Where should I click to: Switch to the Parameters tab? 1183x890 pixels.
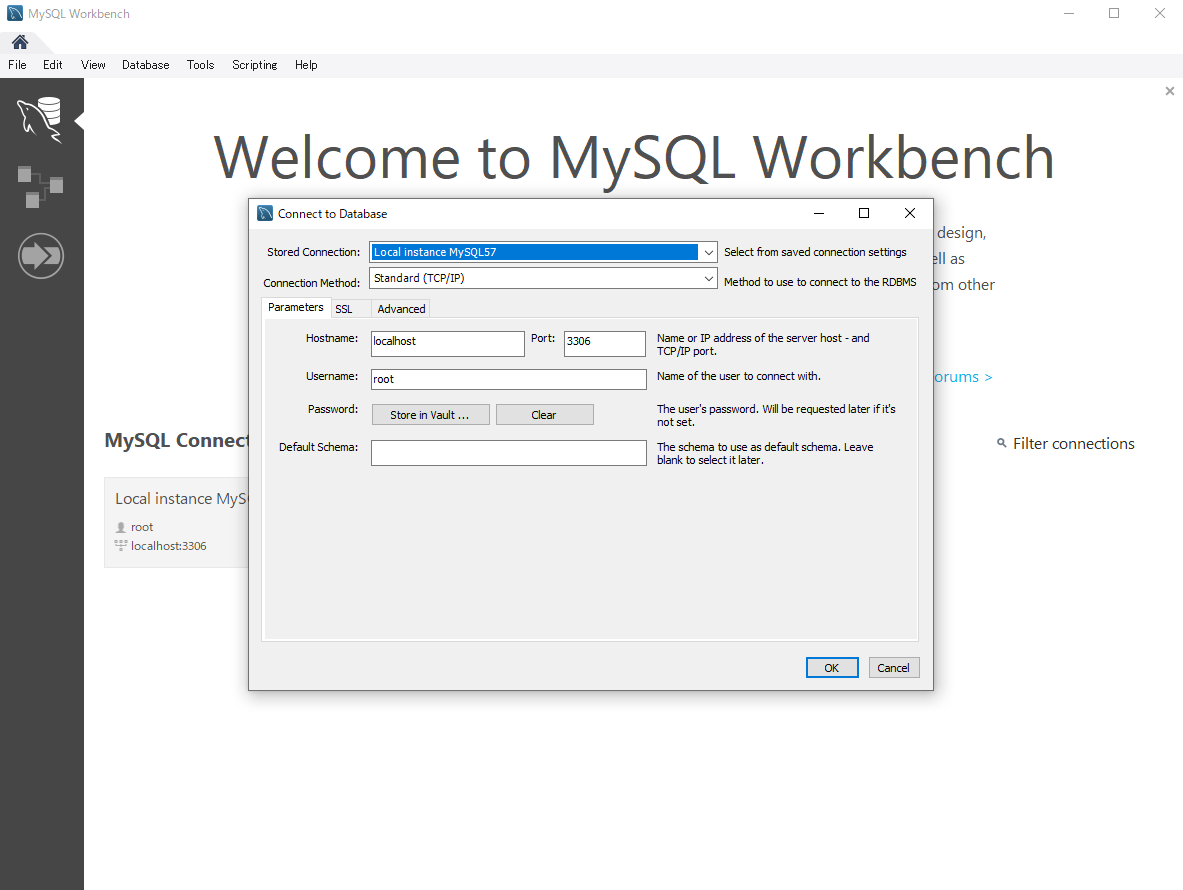coord(296,307)
